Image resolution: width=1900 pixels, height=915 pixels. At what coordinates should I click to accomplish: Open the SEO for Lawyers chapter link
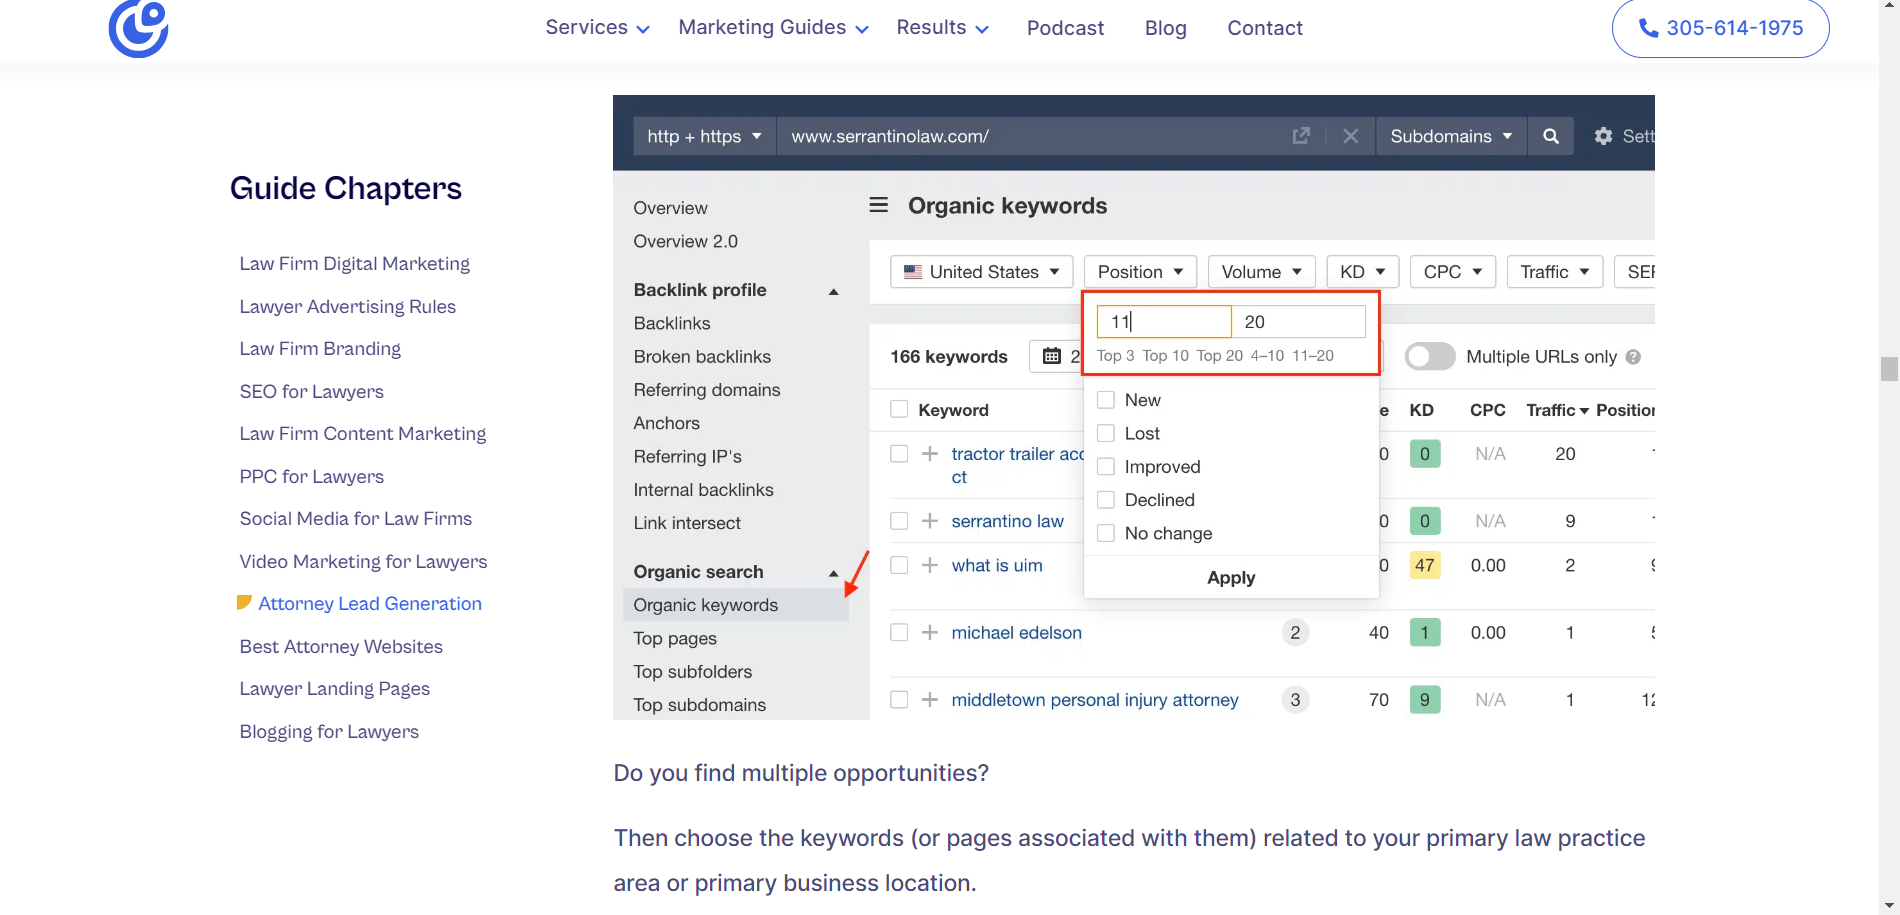pyautogui.click(x=312, y=392)
